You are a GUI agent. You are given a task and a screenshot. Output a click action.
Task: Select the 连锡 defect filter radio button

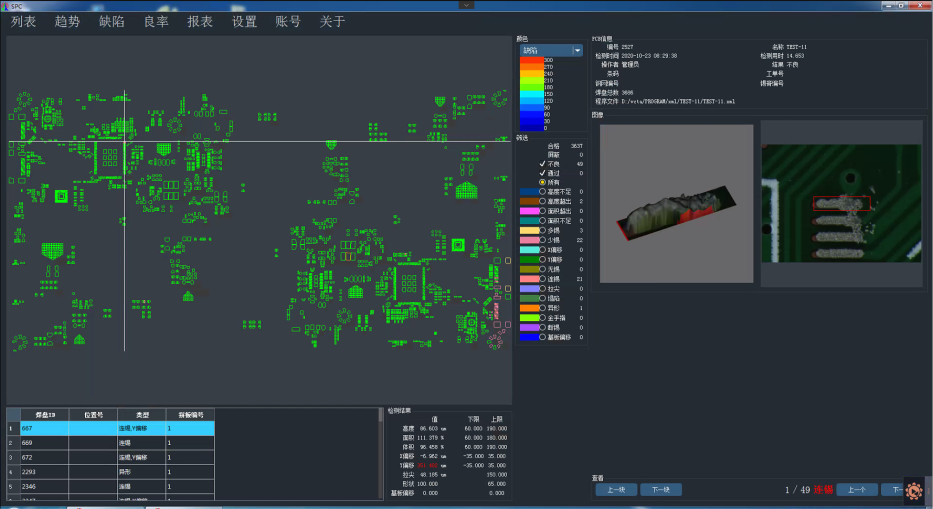tap(542, 278)
